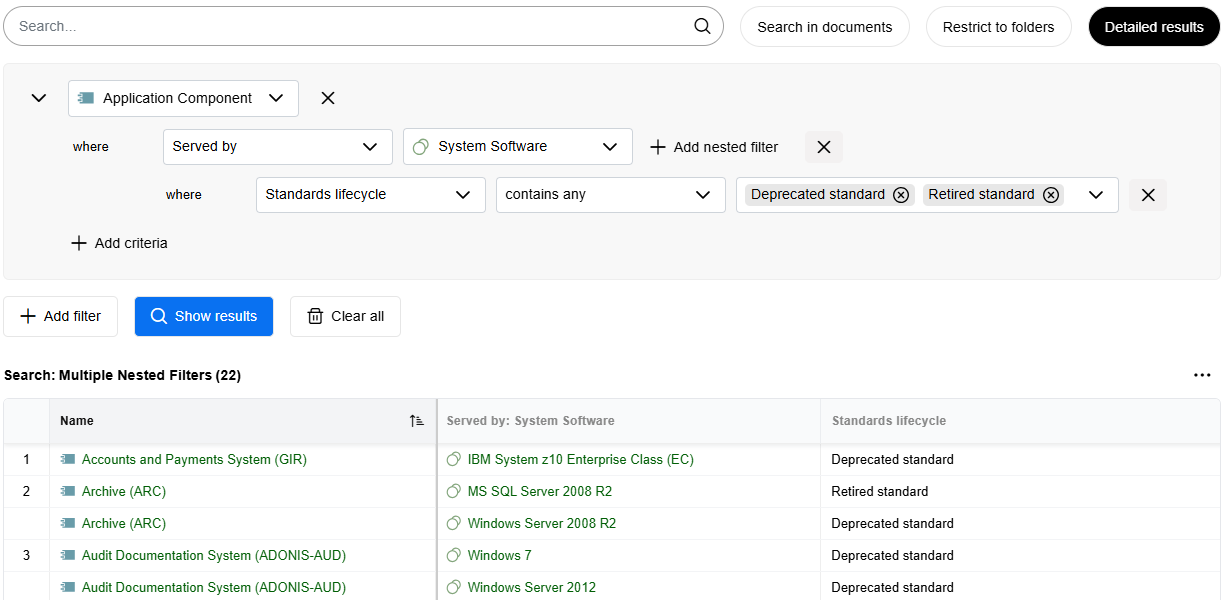Click inside the search input field
Viewport: 1224px width, 600px height.
tap(300, 26)
